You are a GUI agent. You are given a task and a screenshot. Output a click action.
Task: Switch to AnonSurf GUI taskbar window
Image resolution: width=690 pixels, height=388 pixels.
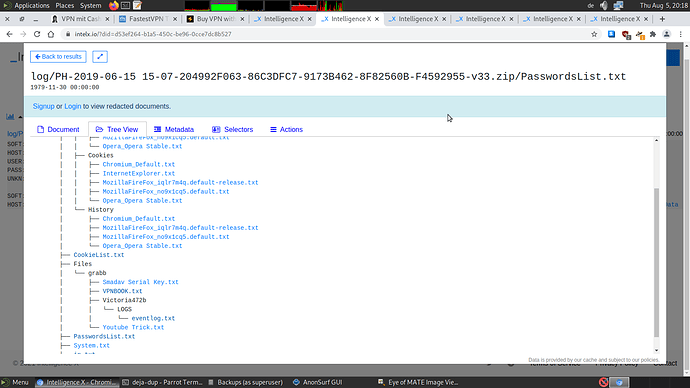tap(317, 382)
